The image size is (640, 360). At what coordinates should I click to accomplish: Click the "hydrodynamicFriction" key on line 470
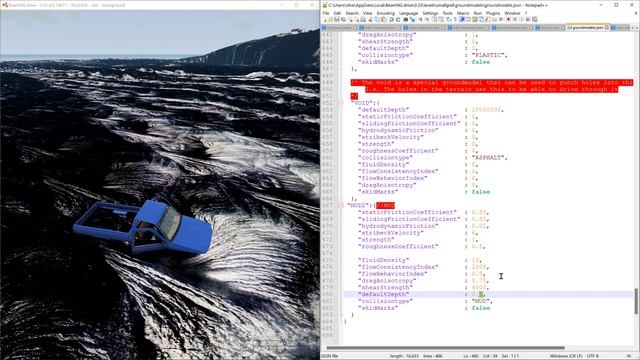click(x=398, y=226)
